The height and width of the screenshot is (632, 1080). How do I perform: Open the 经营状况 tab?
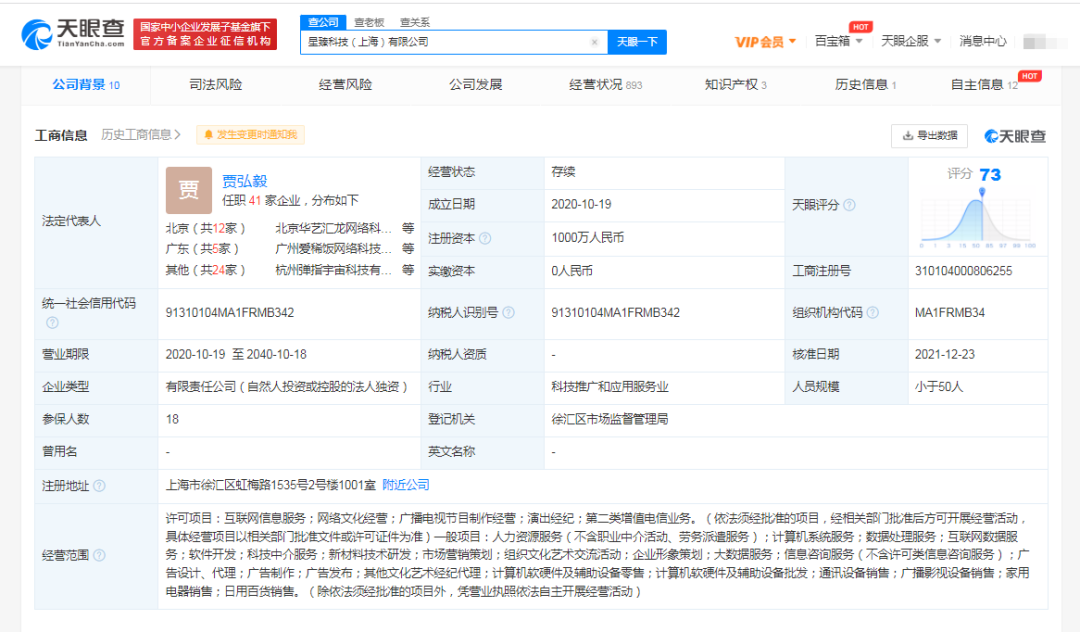(x=605, y=85)
